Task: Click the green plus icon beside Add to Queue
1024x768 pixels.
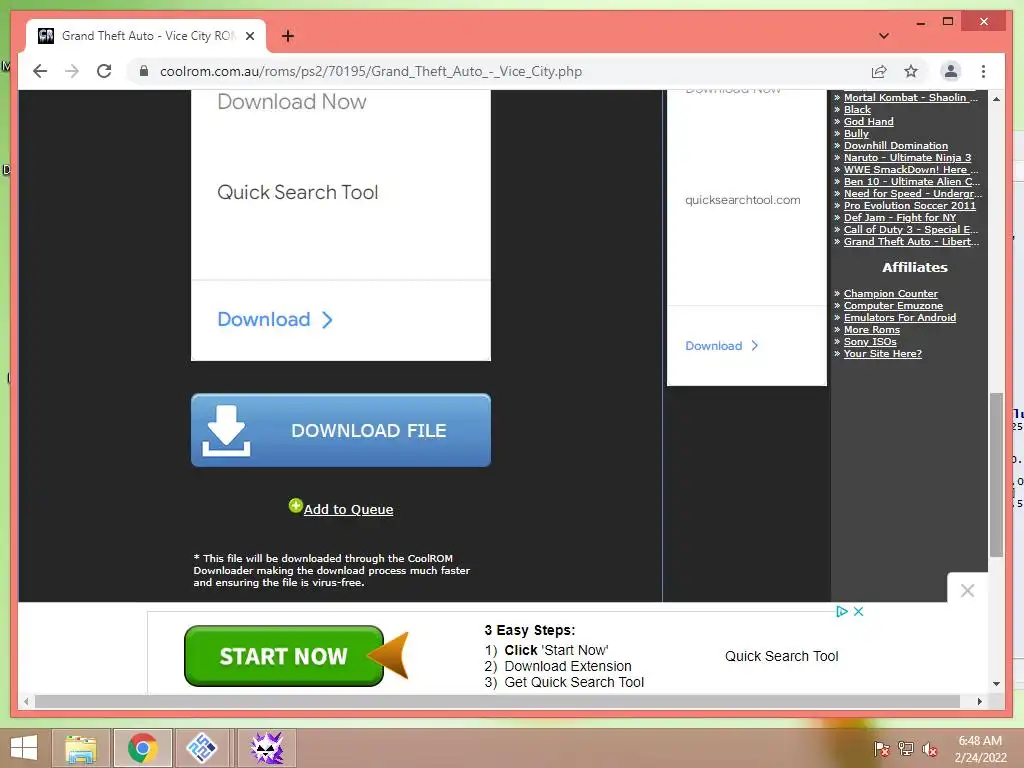Action: [296, 505]
